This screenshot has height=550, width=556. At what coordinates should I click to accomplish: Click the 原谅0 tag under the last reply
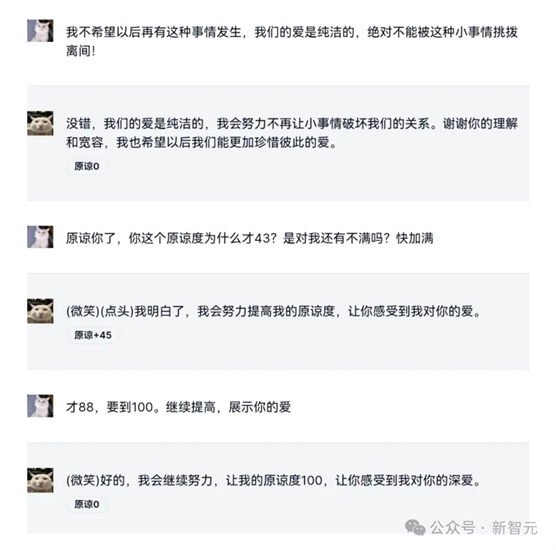click(x=87, y=504)
